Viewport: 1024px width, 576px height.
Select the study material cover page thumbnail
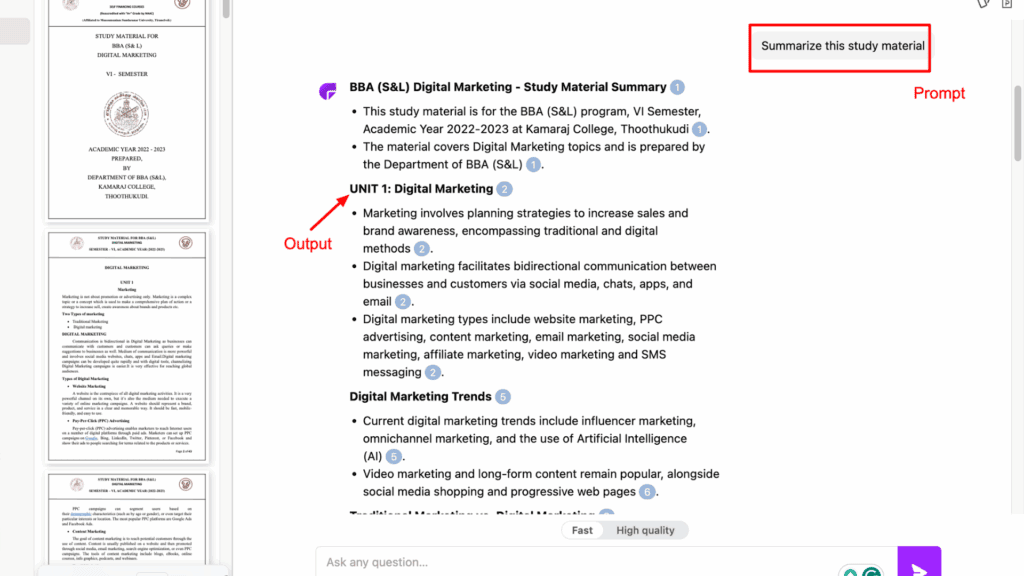click(x=127, y=110)
